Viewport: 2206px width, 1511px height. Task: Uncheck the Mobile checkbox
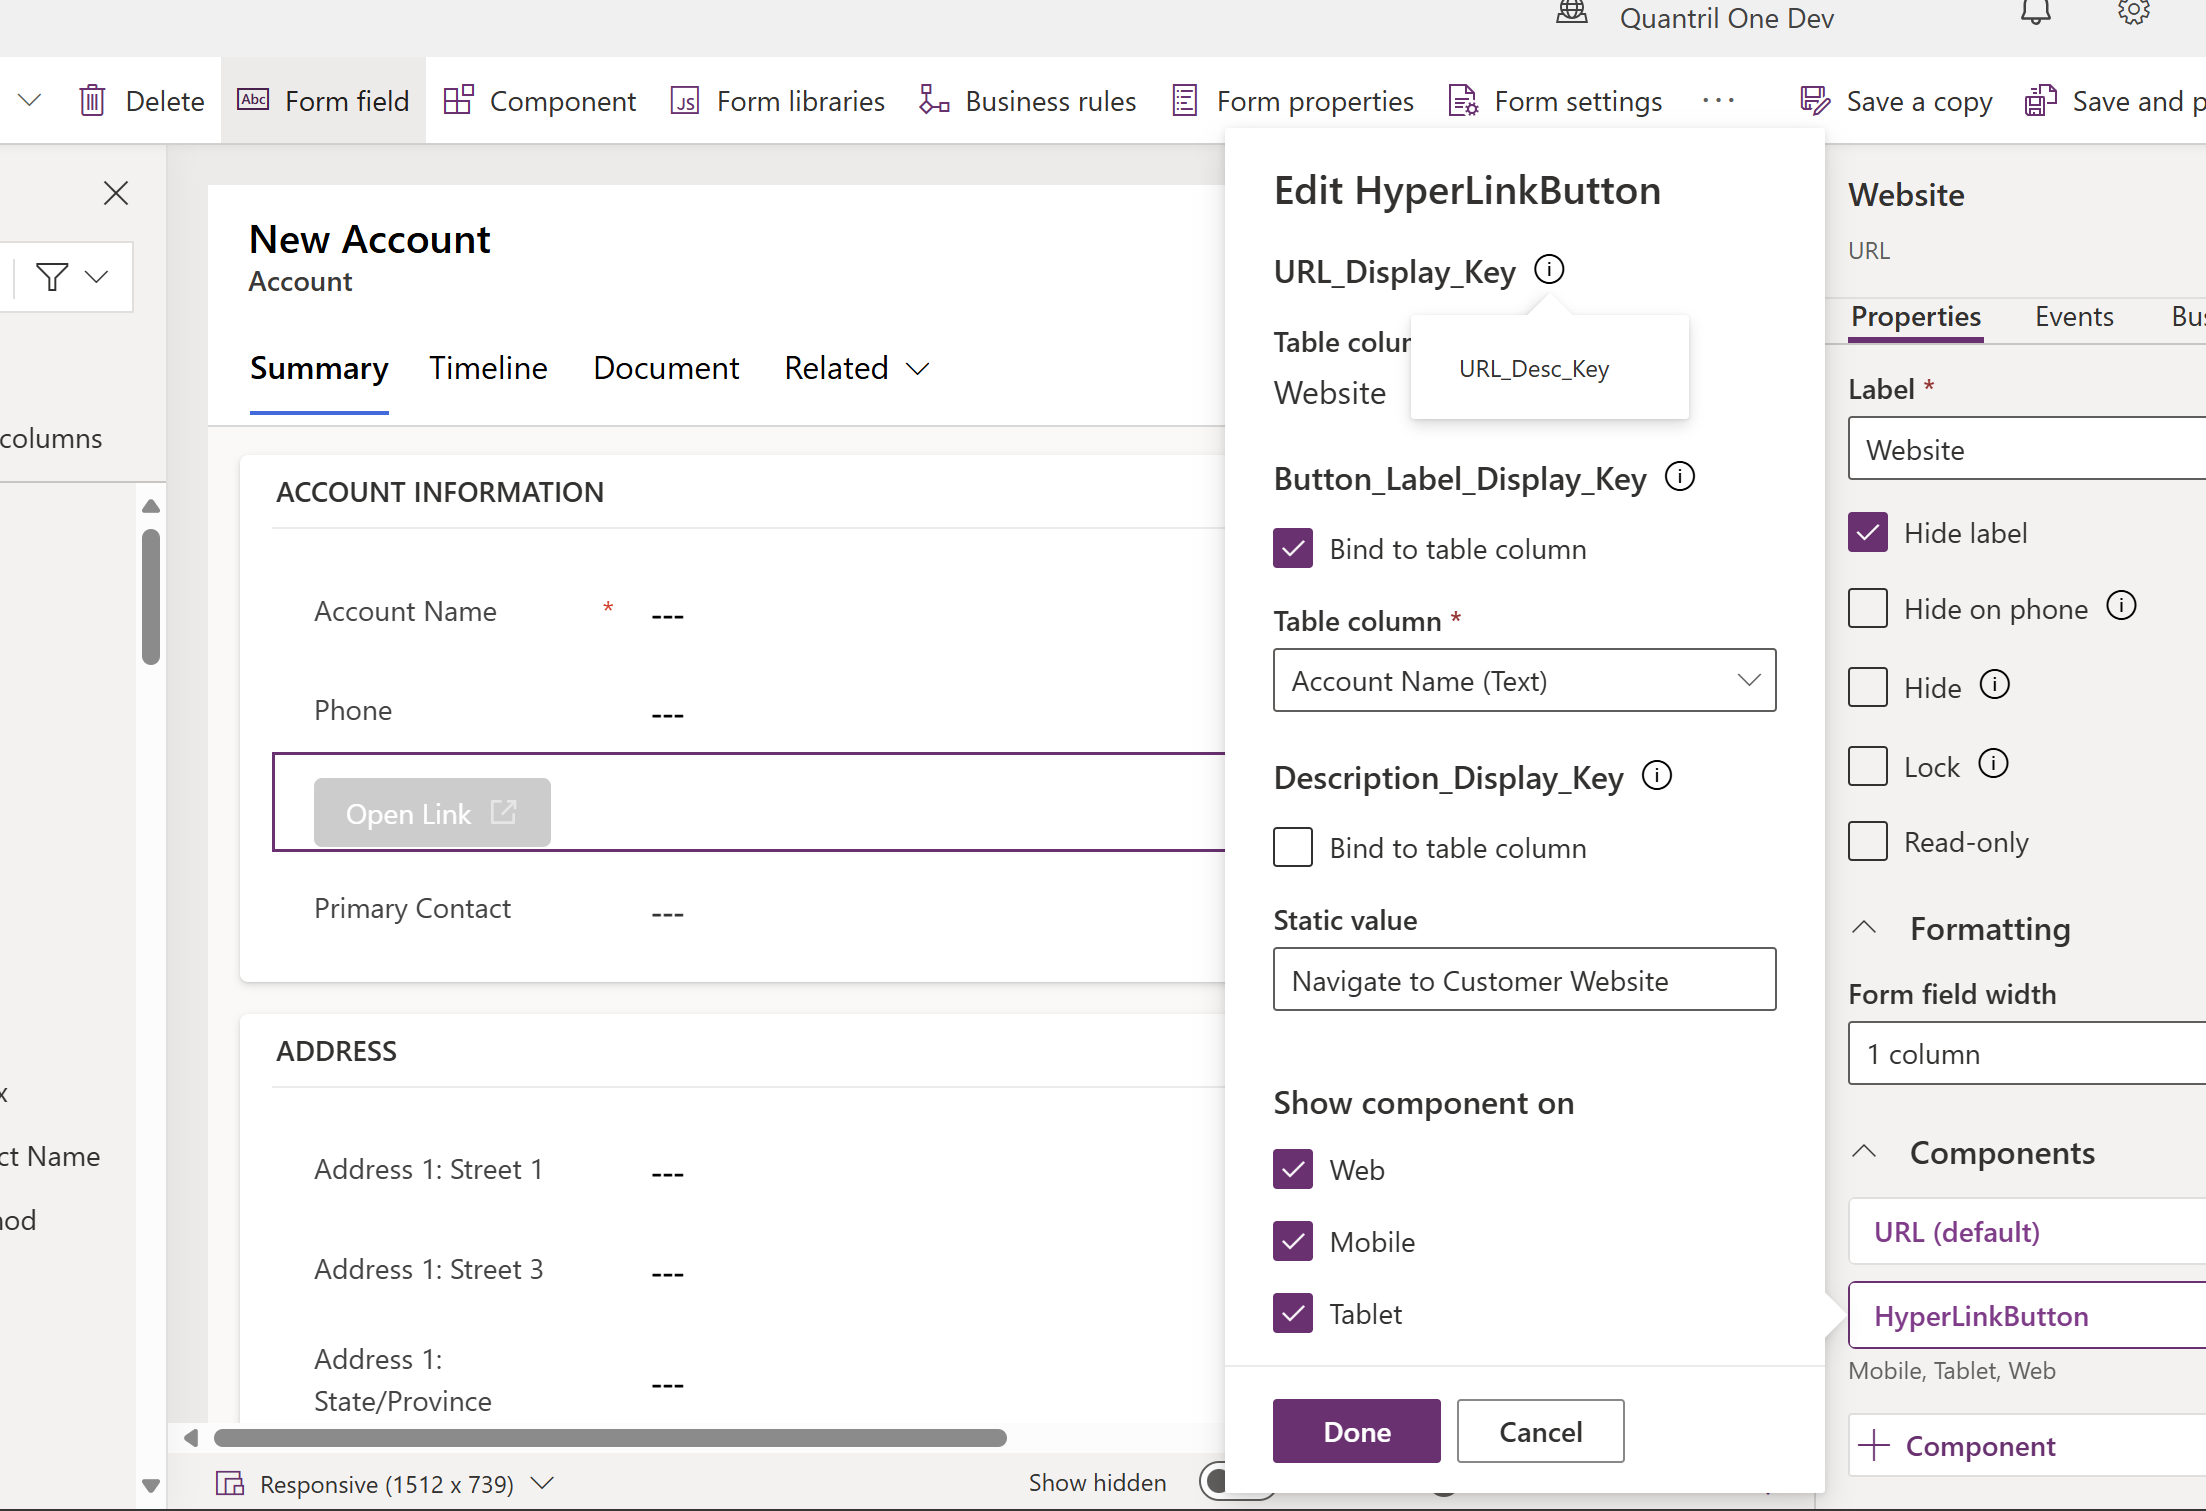click(x=1293, y=1241)
